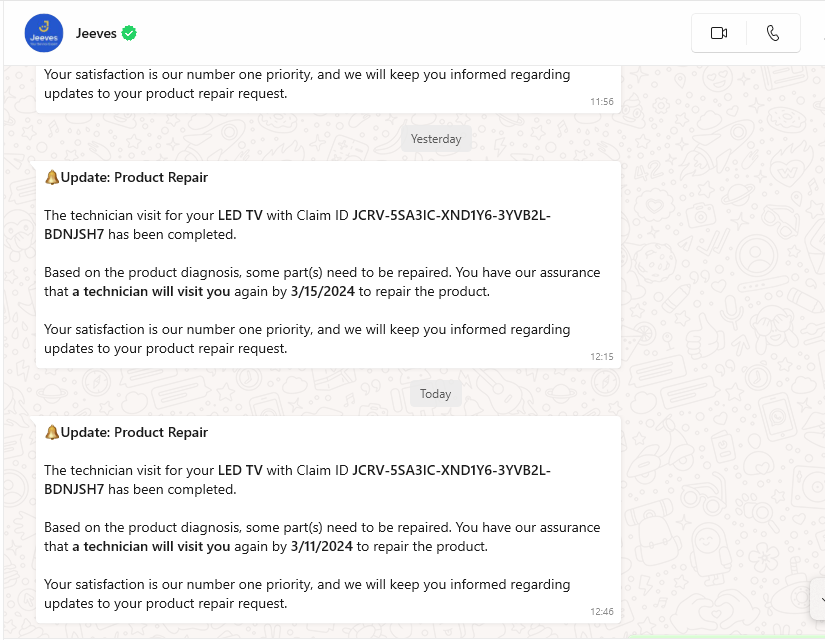Click the bell emoji in today's update
The height and width of the screenshot is (640, 825).
point(50,432)
